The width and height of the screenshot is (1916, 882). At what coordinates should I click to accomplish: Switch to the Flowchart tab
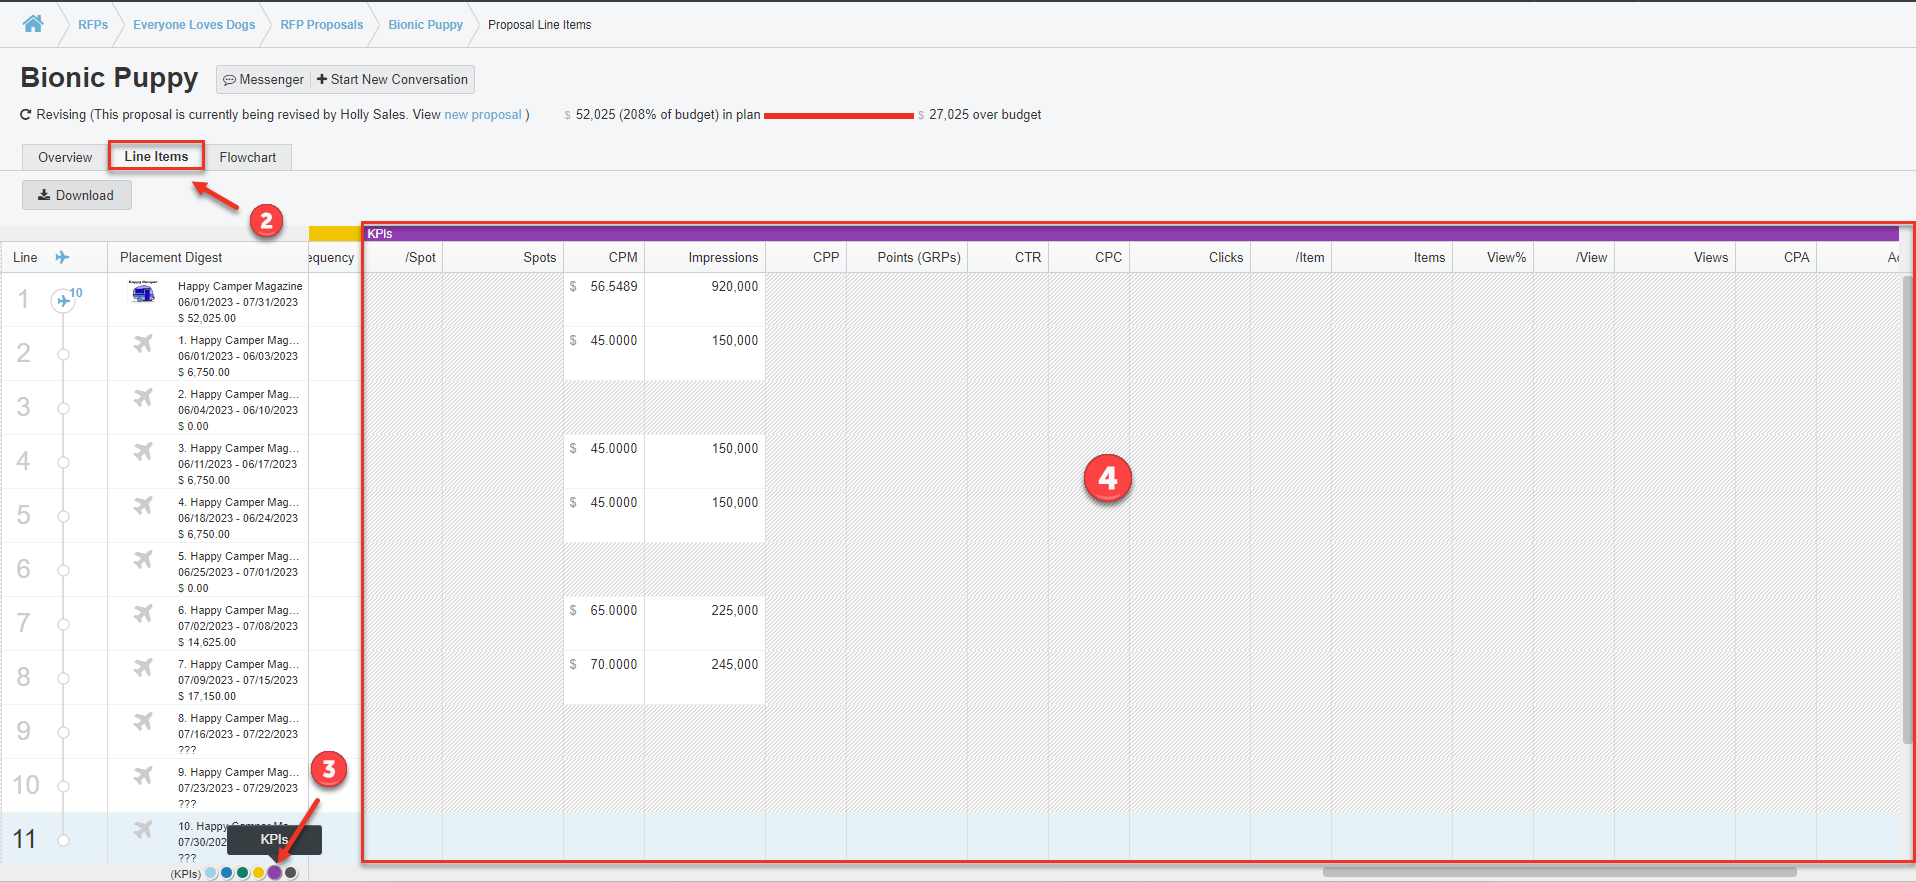coord(247,157)
